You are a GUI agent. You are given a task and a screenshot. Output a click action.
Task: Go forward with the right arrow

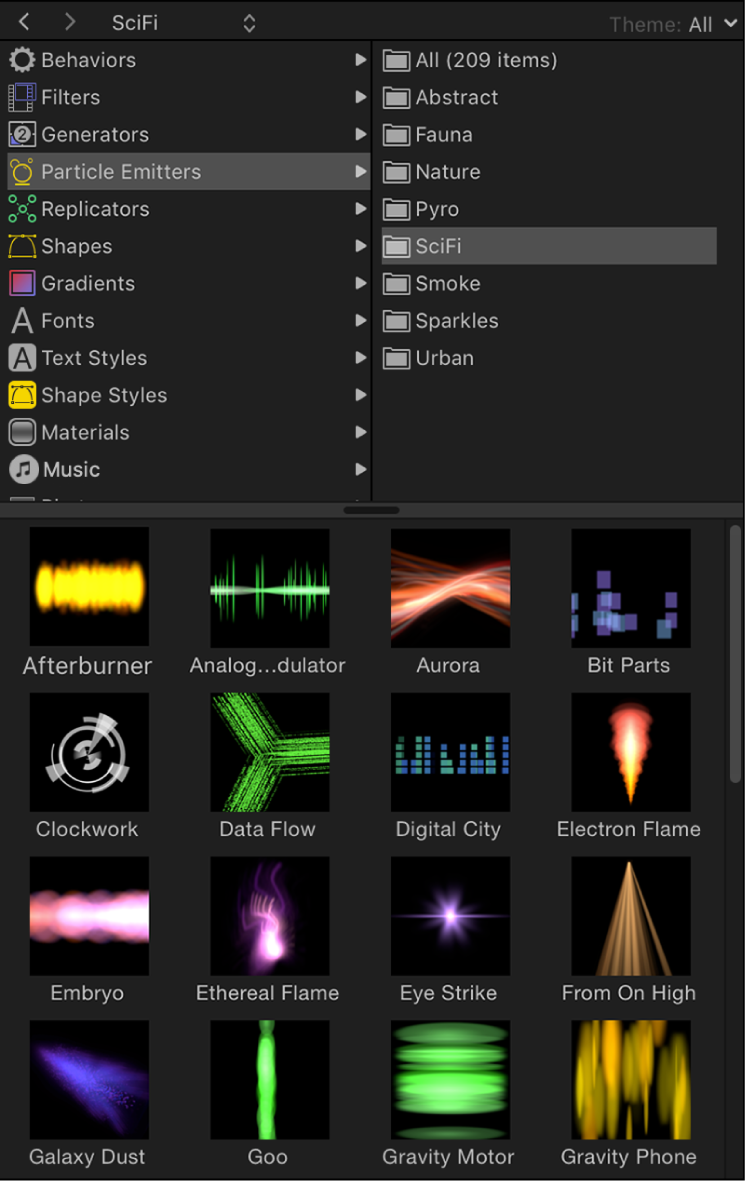click(x=70, y=22)
